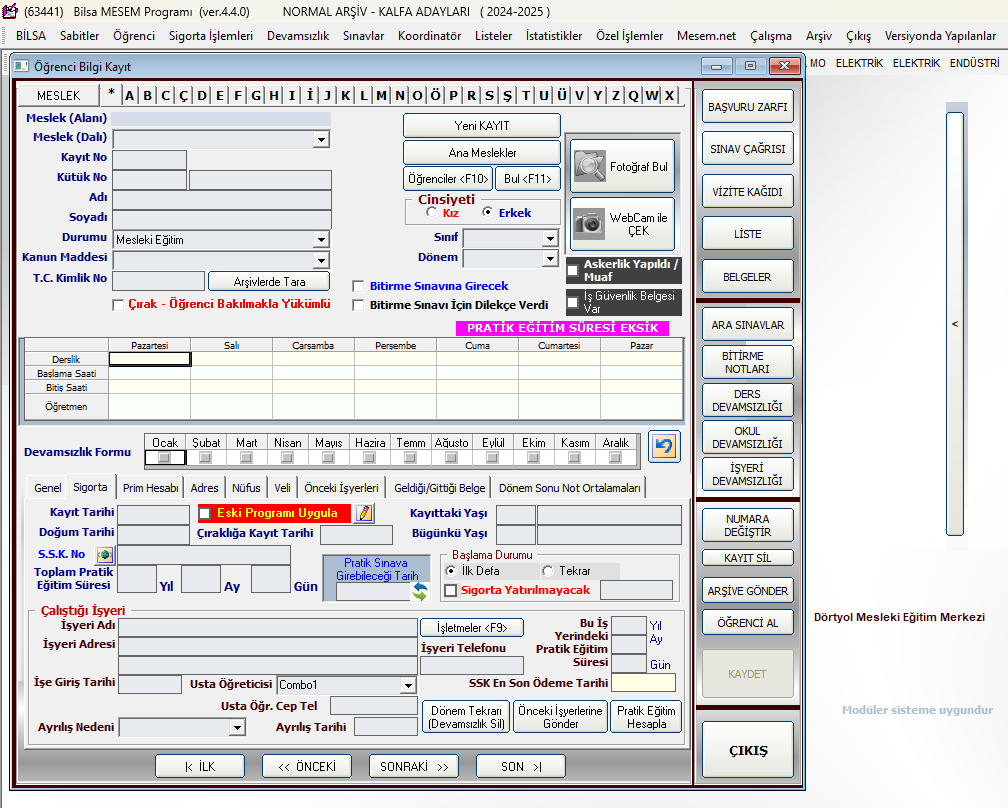Image resolution: width=1008 pixels, height=808 pixels.
Task: Click the globe icon beside S.S.K. No
Action: pos(105,554)
